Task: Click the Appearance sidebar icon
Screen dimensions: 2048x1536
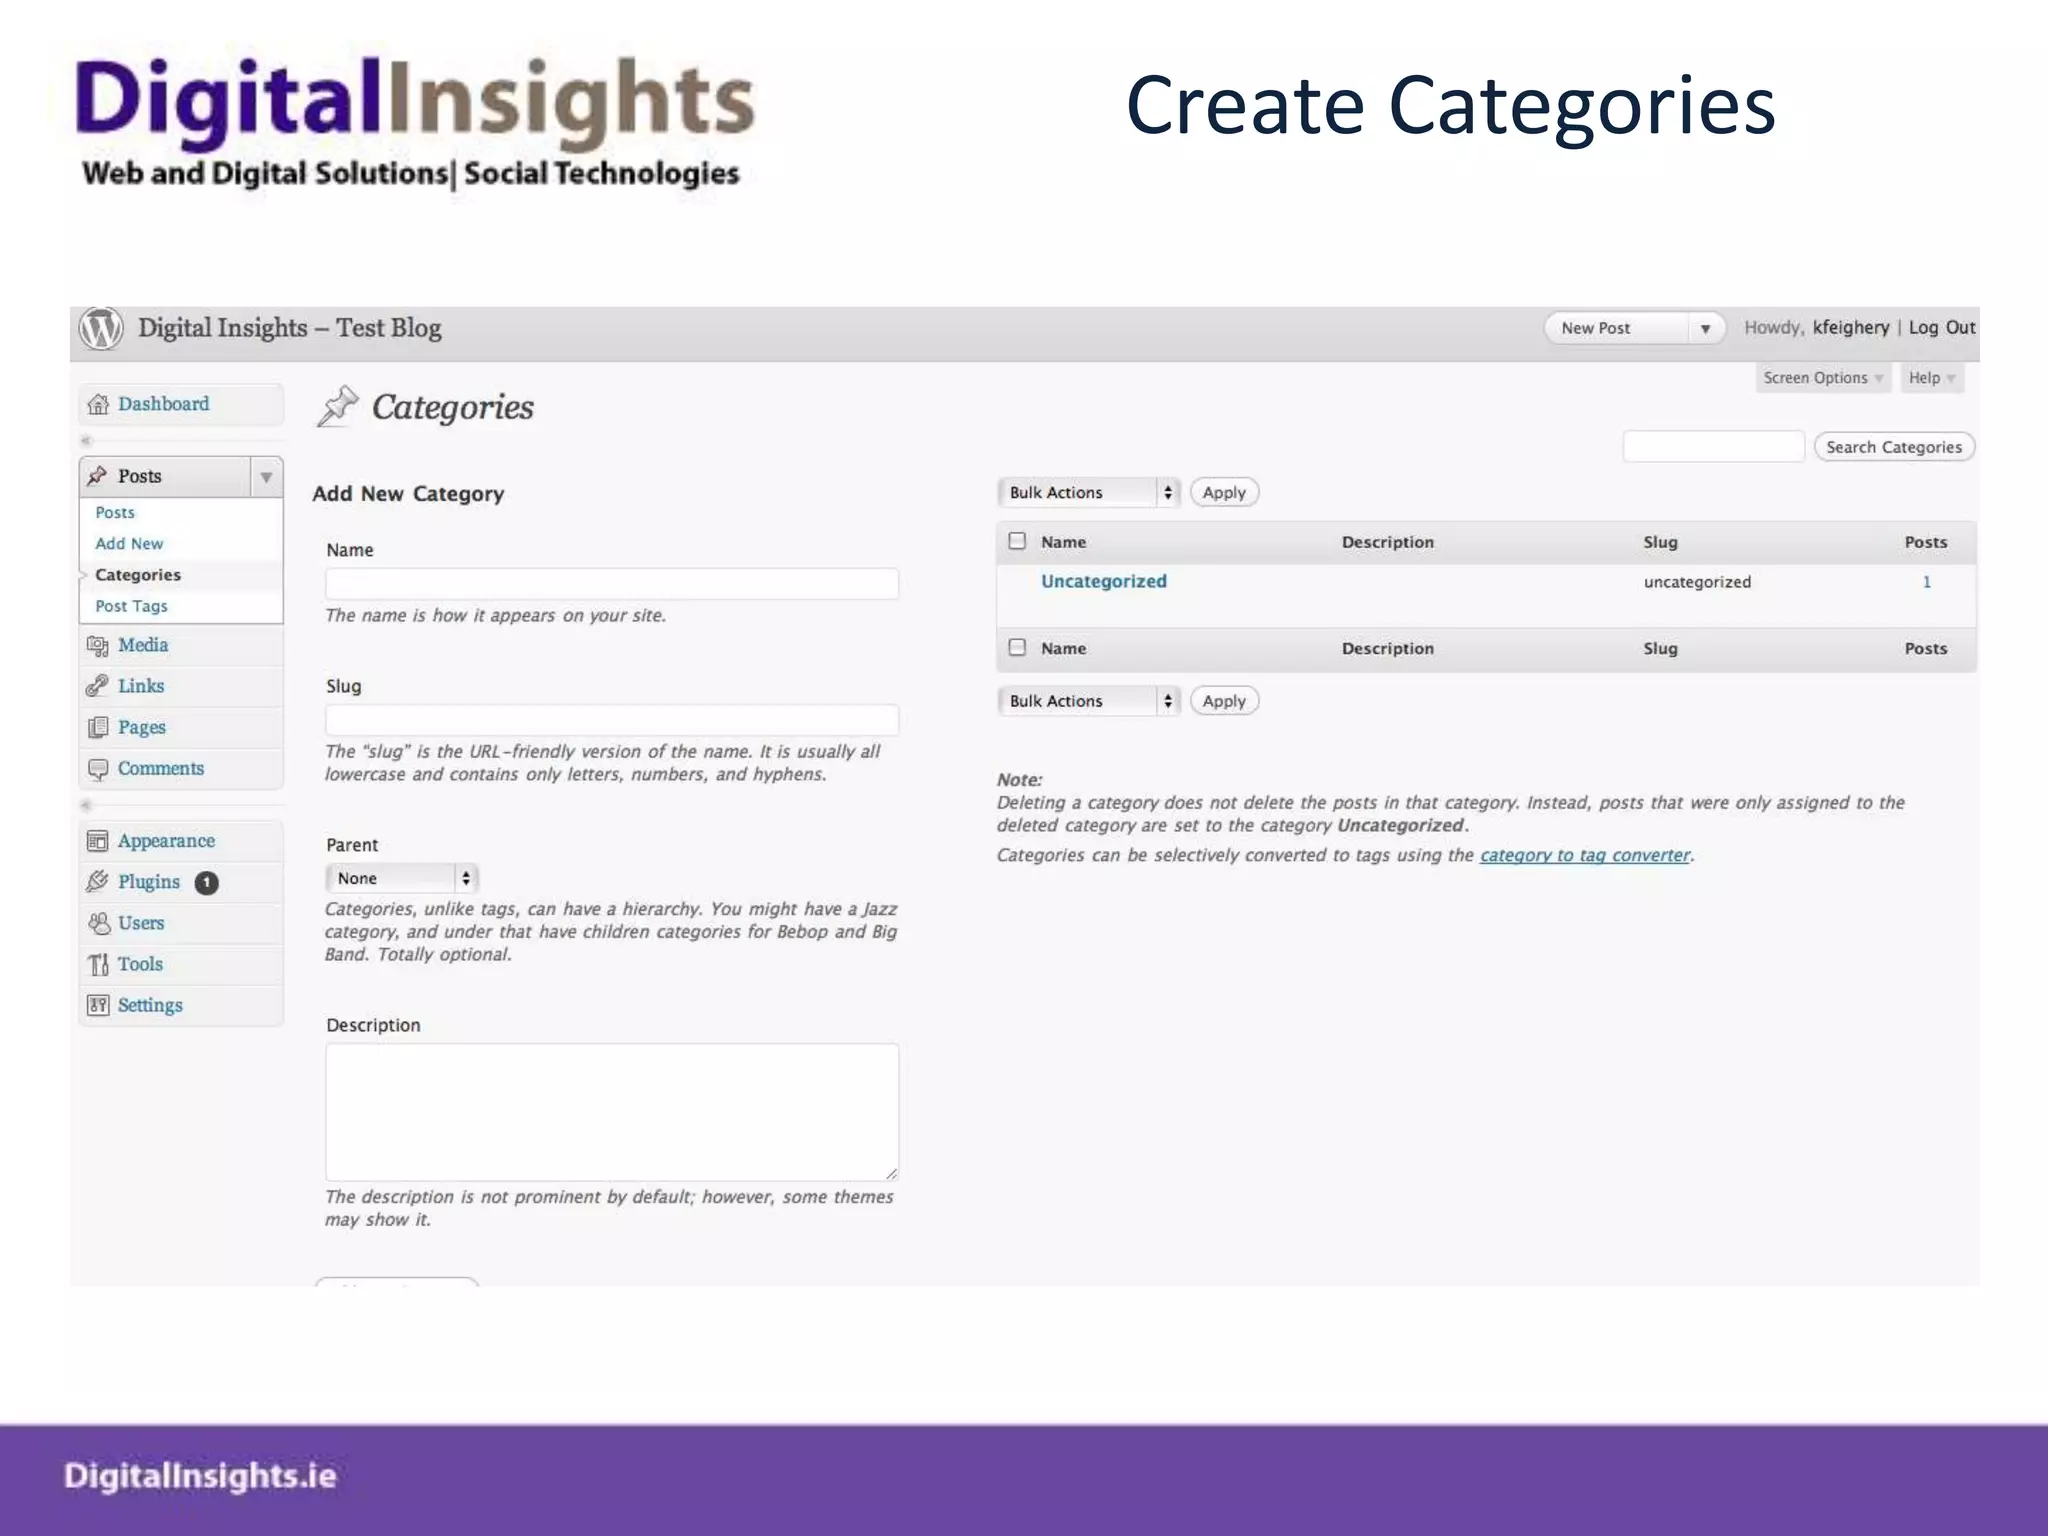Action: click(97, 841)
